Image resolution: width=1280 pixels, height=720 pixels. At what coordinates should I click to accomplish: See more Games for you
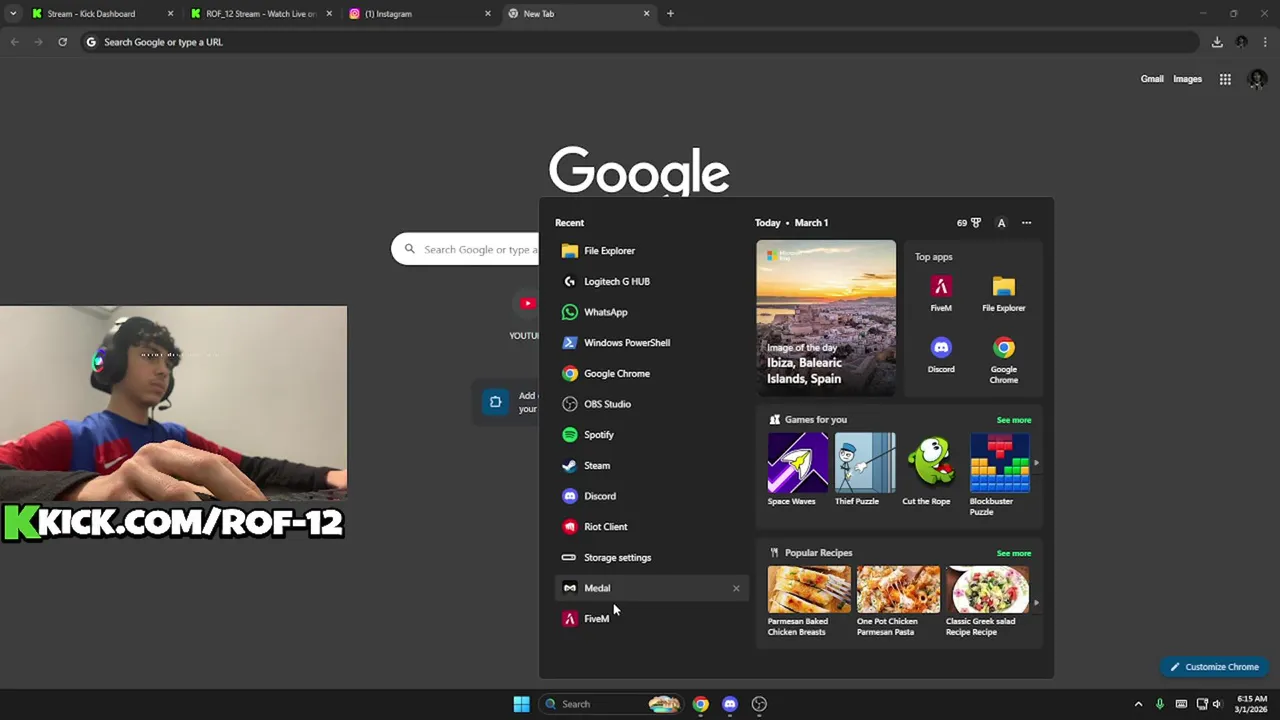tap(1013, 420)
